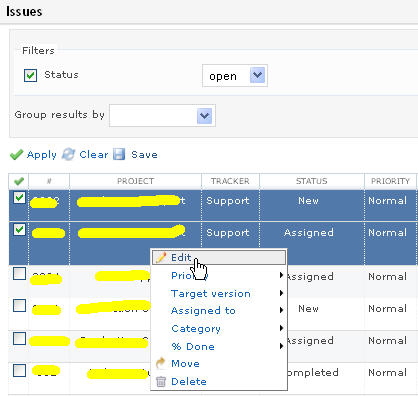
Task: Expand the Priority submenu arrow
Action: coord(281,275)
